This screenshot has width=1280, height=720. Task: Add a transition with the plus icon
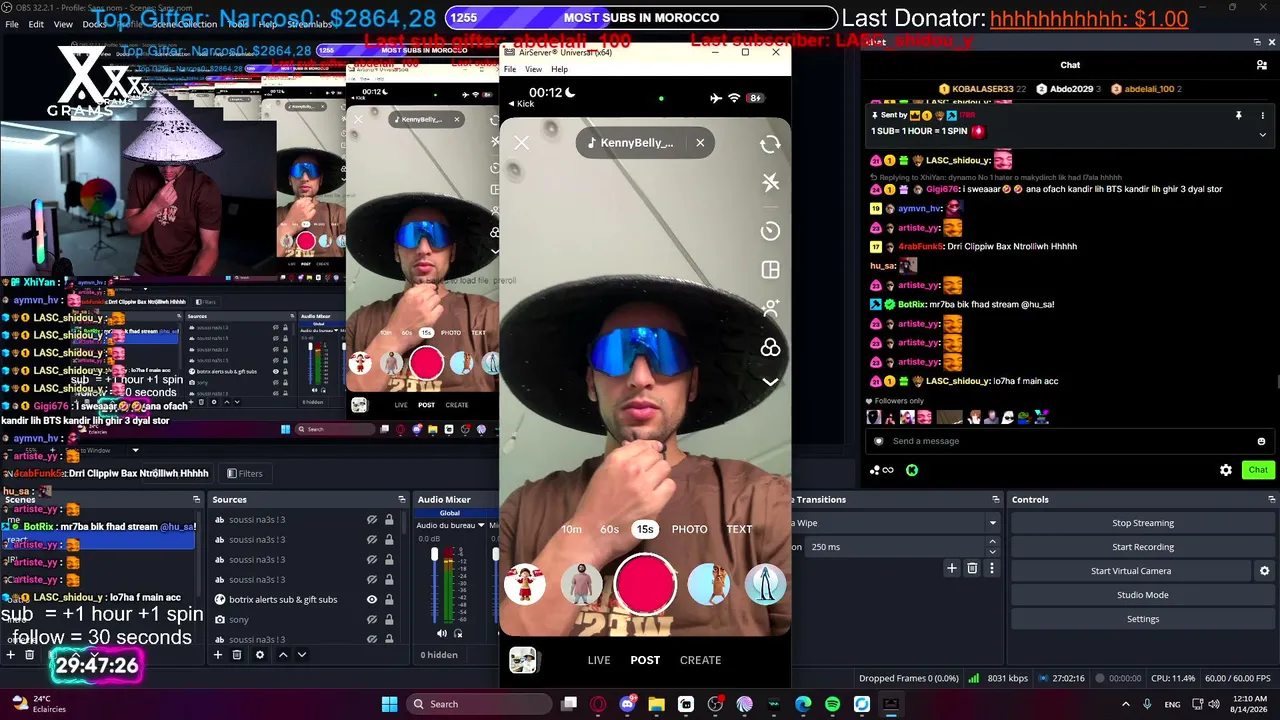(952, 568)
